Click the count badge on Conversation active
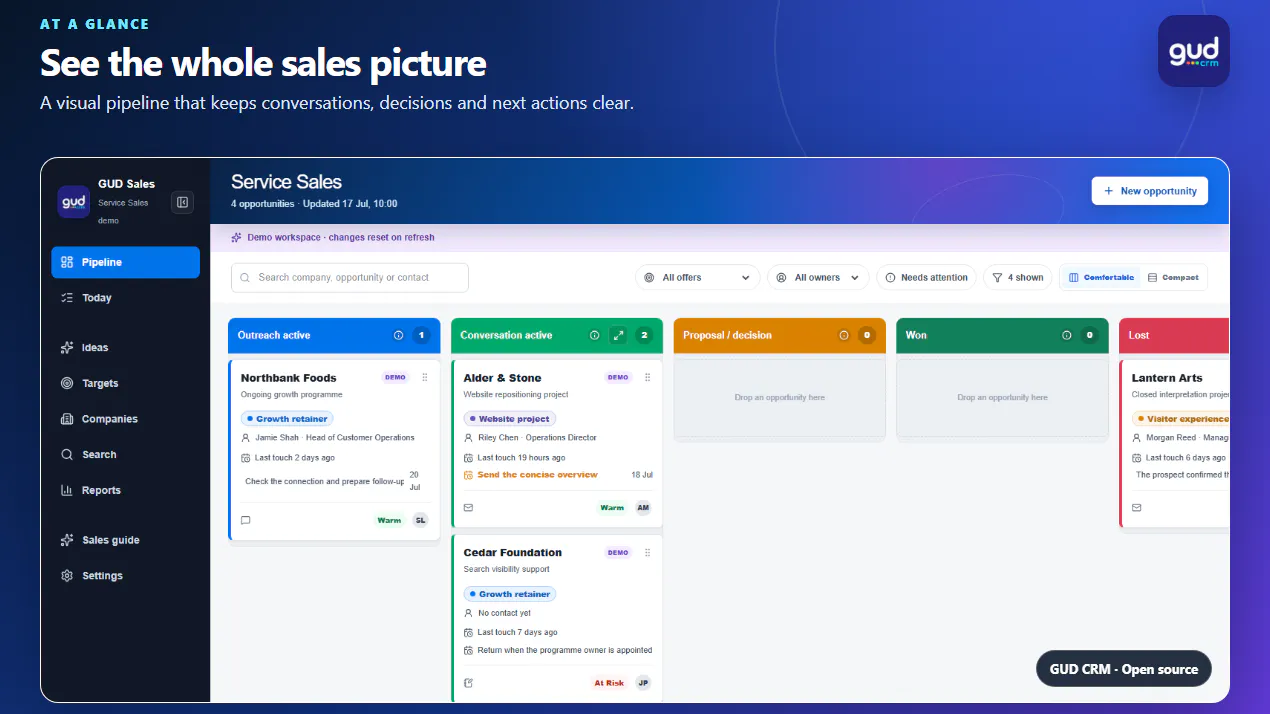This screenshot has width=1270, height=714. tap(644, 335)
